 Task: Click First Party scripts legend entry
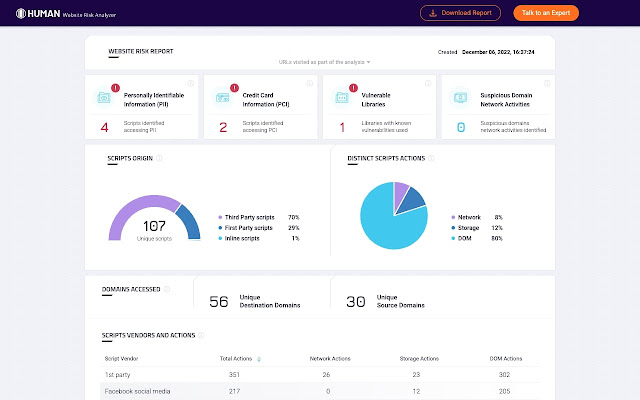(x=259, y=228)
